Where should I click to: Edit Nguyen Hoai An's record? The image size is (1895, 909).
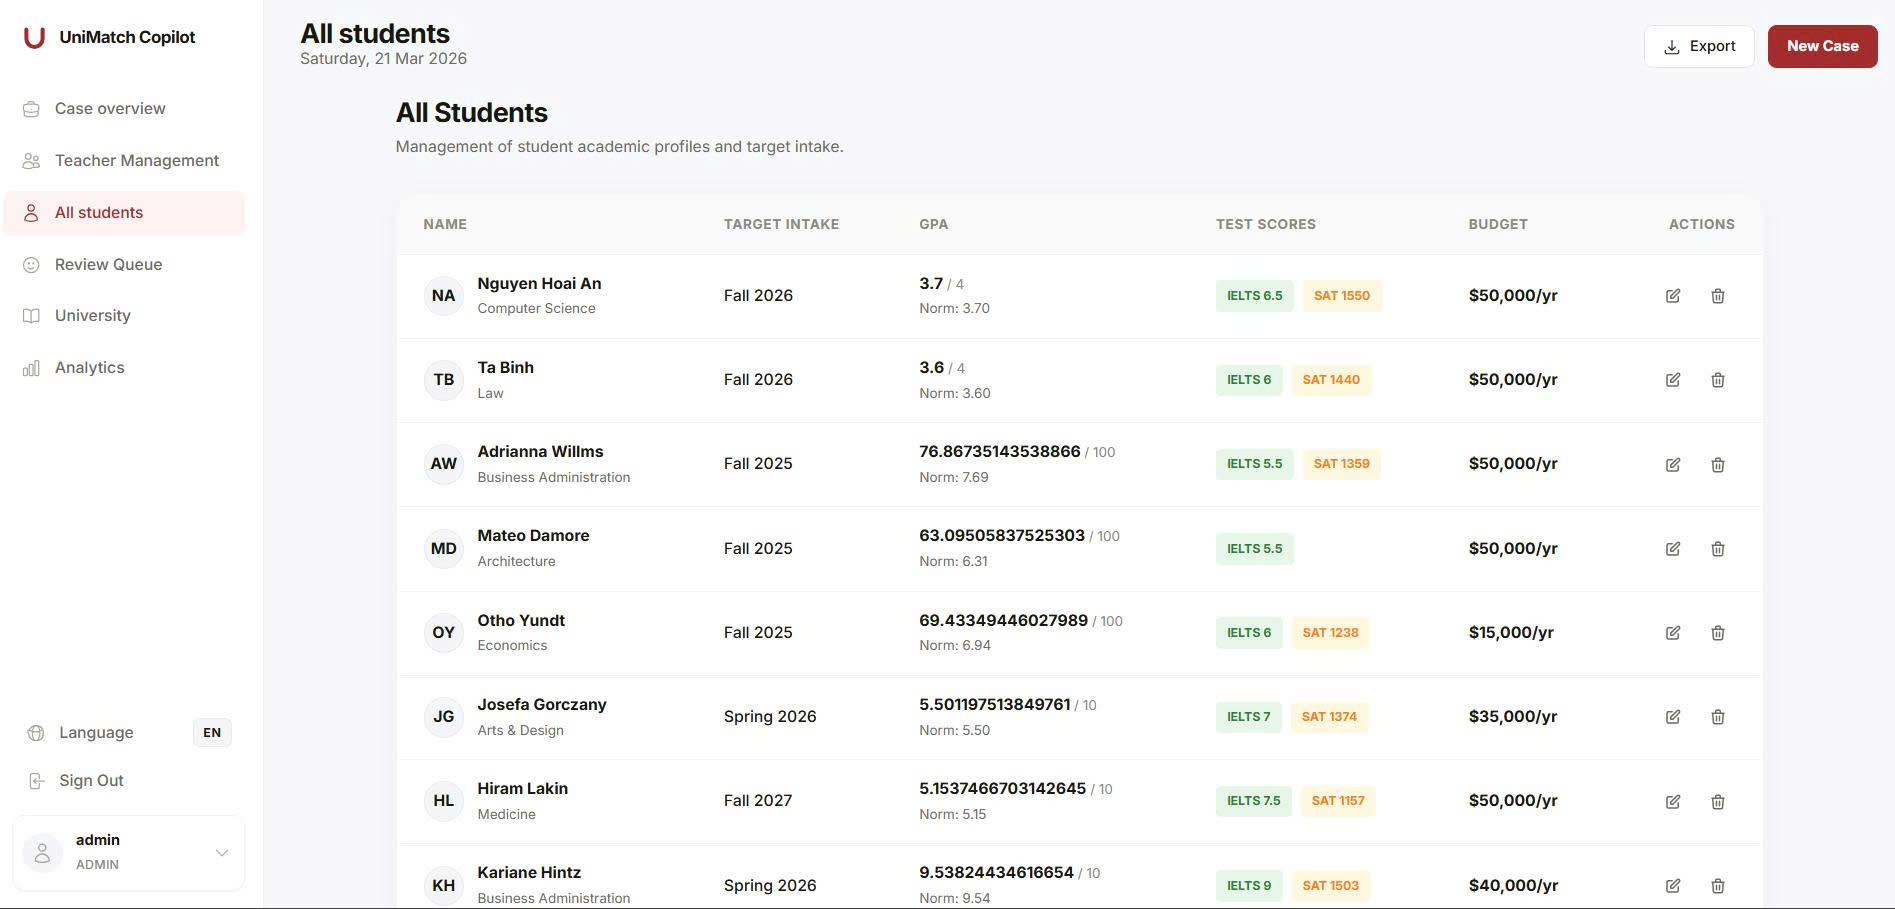click(1673, 296)
